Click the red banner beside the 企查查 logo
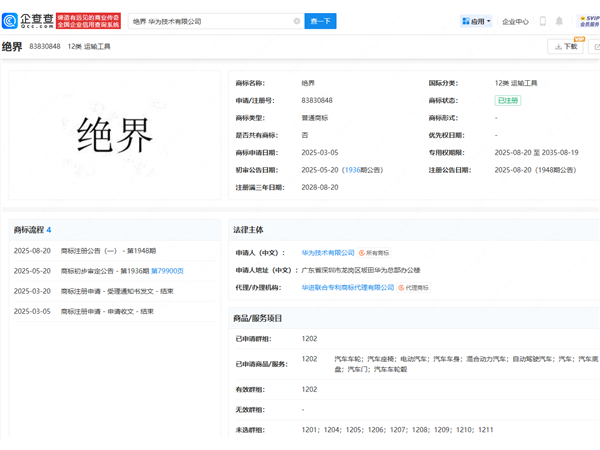Viewport: 600px width, 450px height. tap(88, 21)
